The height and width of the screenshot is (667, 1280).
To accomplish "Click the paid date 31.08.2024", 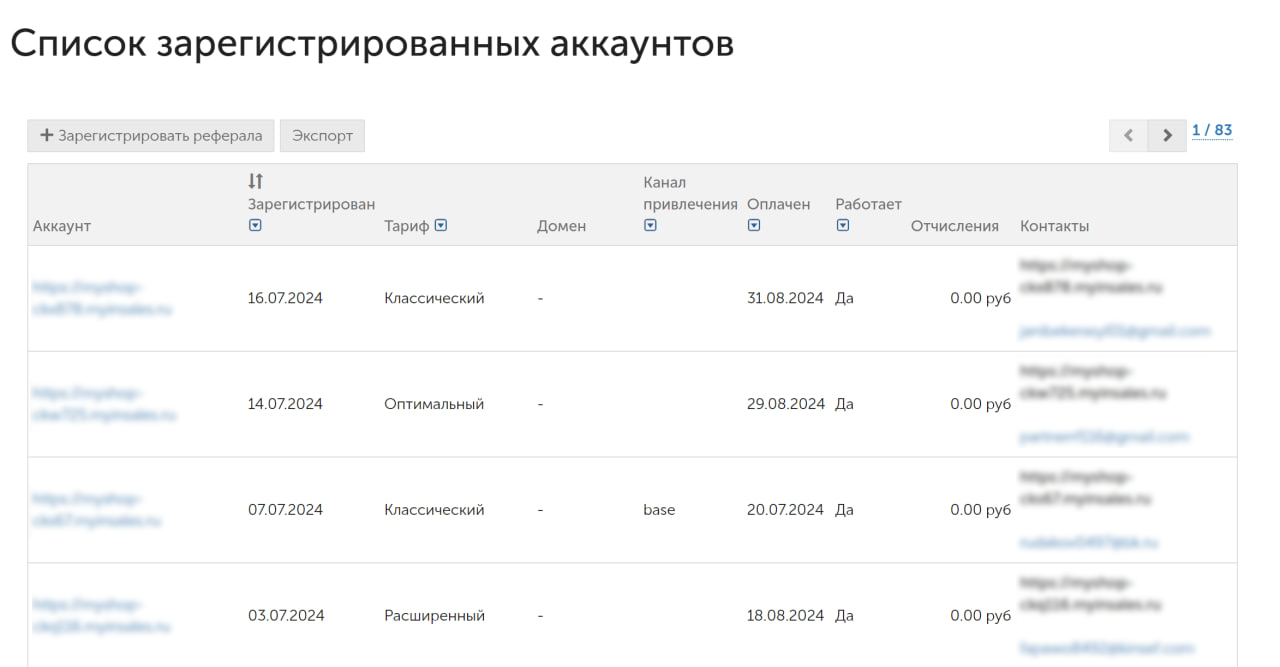I will (785, 298).
